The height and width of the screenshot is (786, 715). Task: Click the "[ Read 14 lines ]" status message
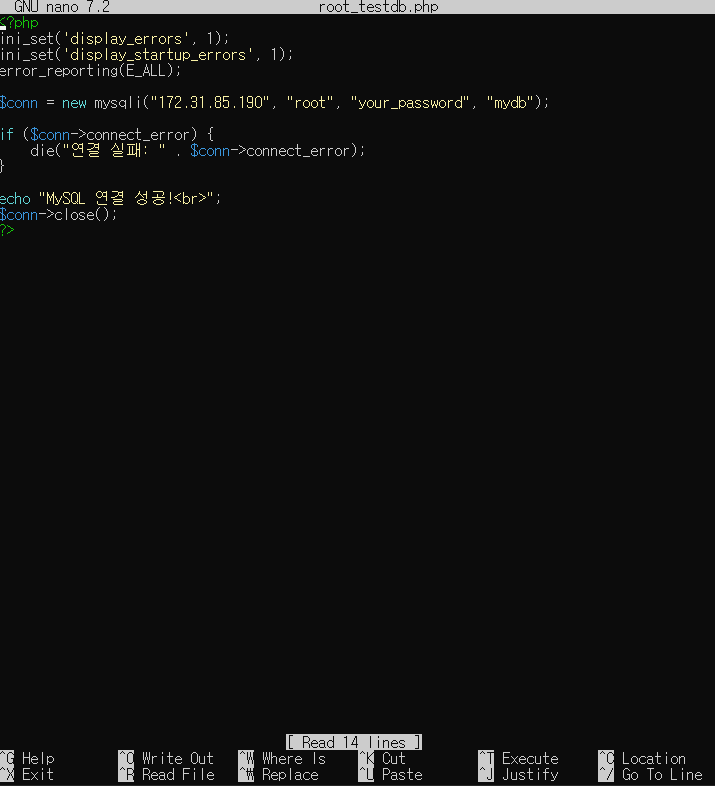(x=354, y=742)
